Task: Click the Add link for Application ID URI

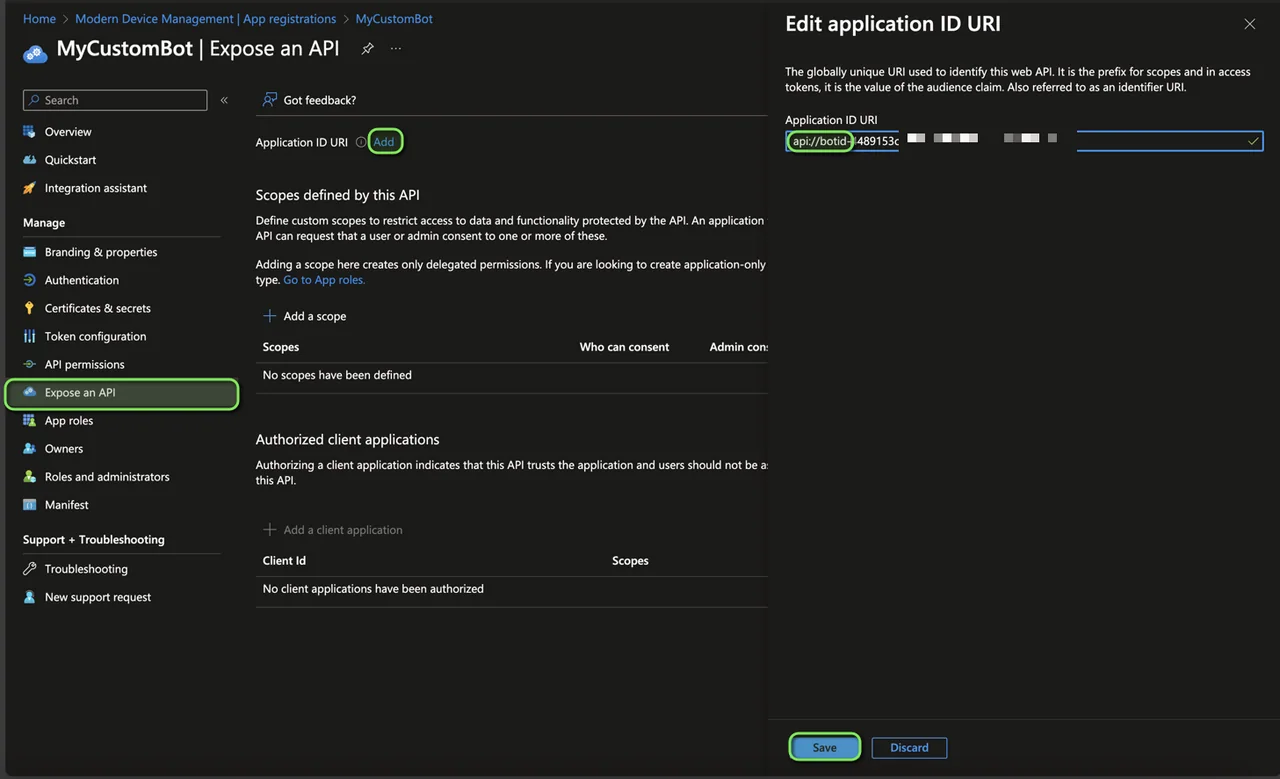Action: pyautogui.click(x=384, y=142)
